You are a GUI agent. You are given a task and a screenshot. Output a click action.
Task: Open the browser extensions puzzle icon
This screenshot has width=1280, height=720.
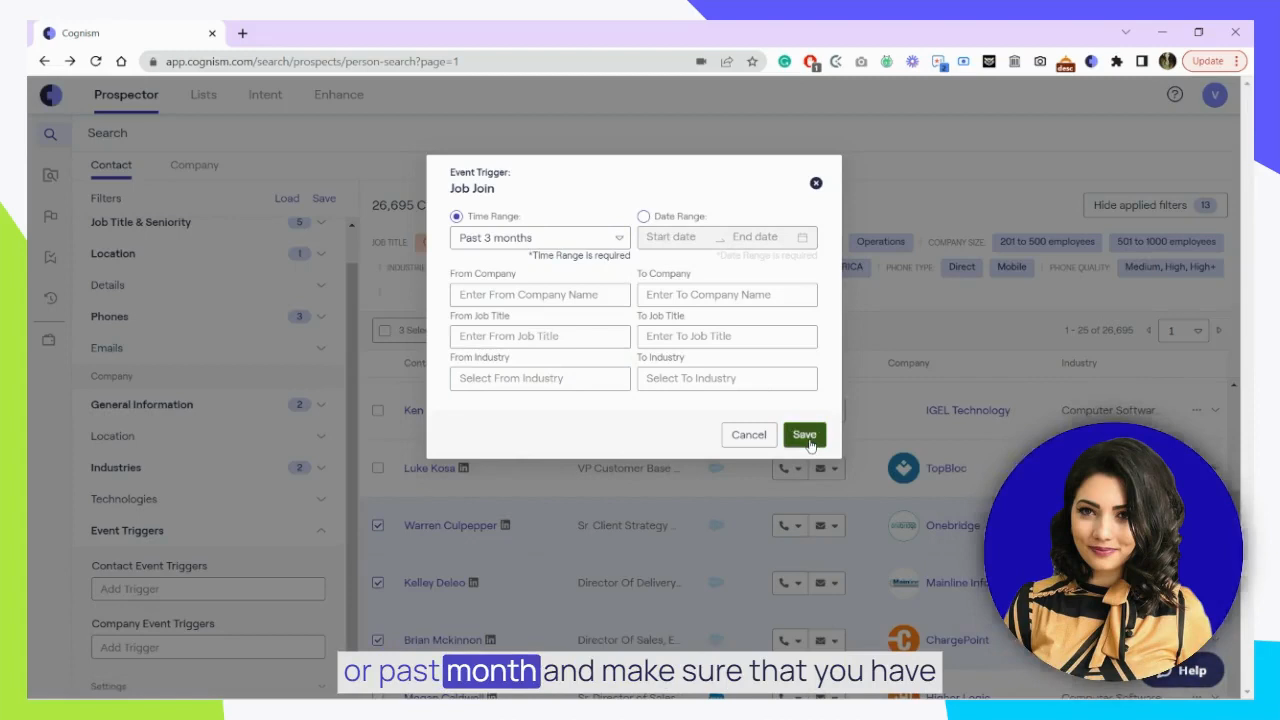[x=1116, y=61]
